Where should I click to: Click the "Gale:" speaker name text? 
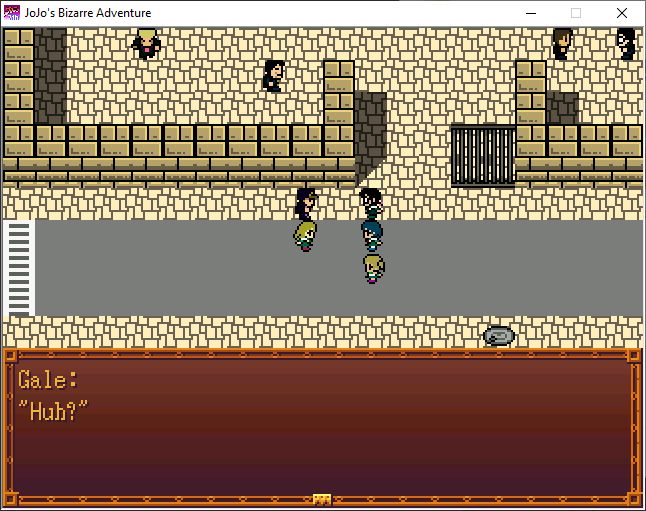pos(48,380)
